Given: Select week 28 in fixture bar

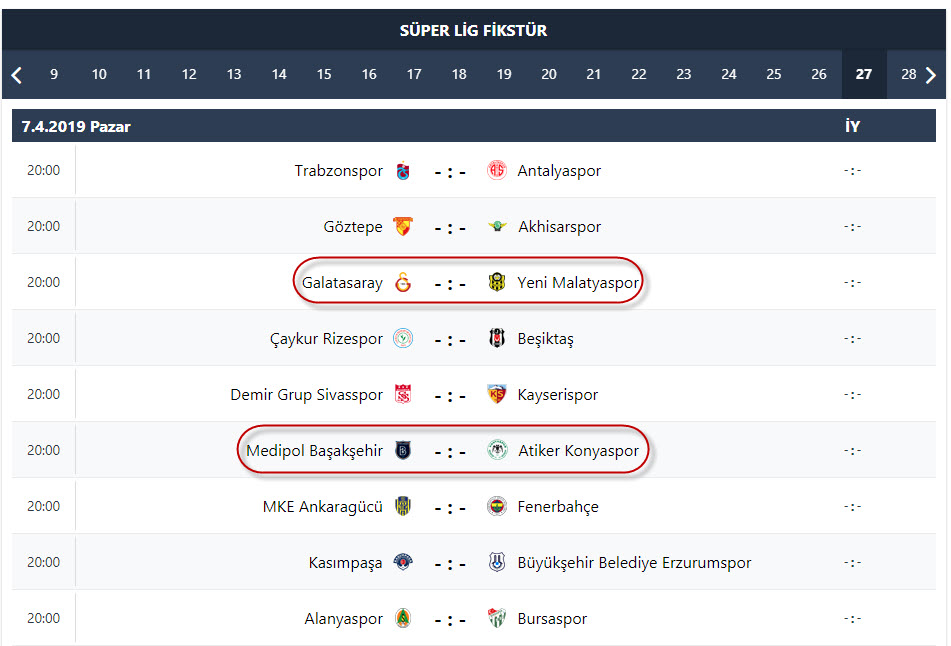Looking at the screenshot, I should coord(908,75).
